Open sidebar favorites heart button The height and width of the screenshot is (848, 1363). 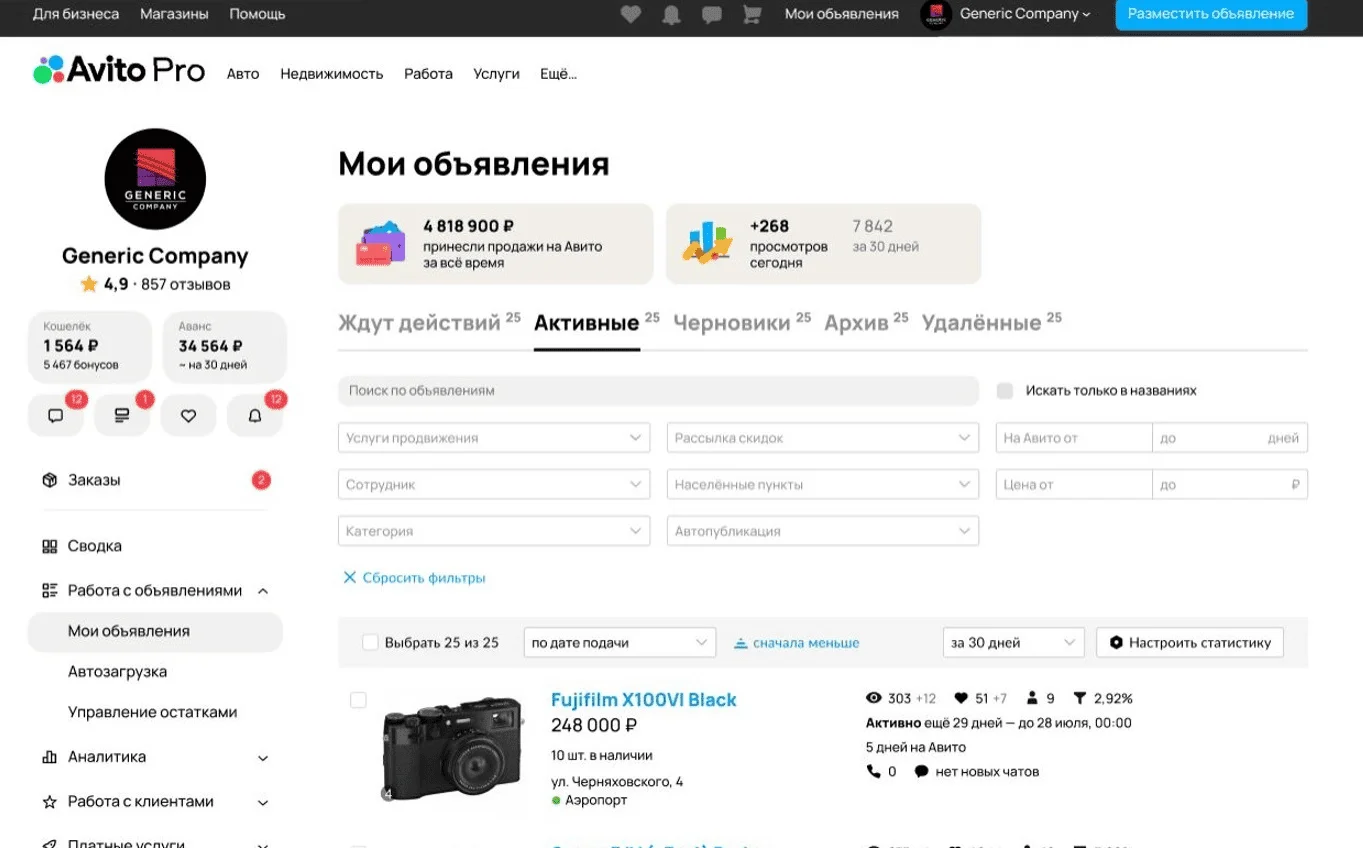pyautogui.click(x=188, y=416)
